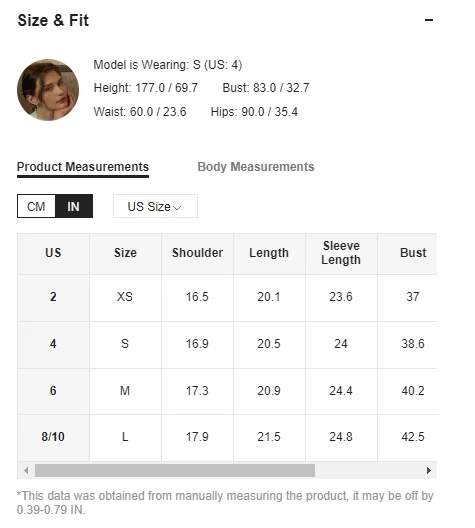Click the XS size cell
The image size is (475, 528).
pyautogui.click(x=125, y=298)
